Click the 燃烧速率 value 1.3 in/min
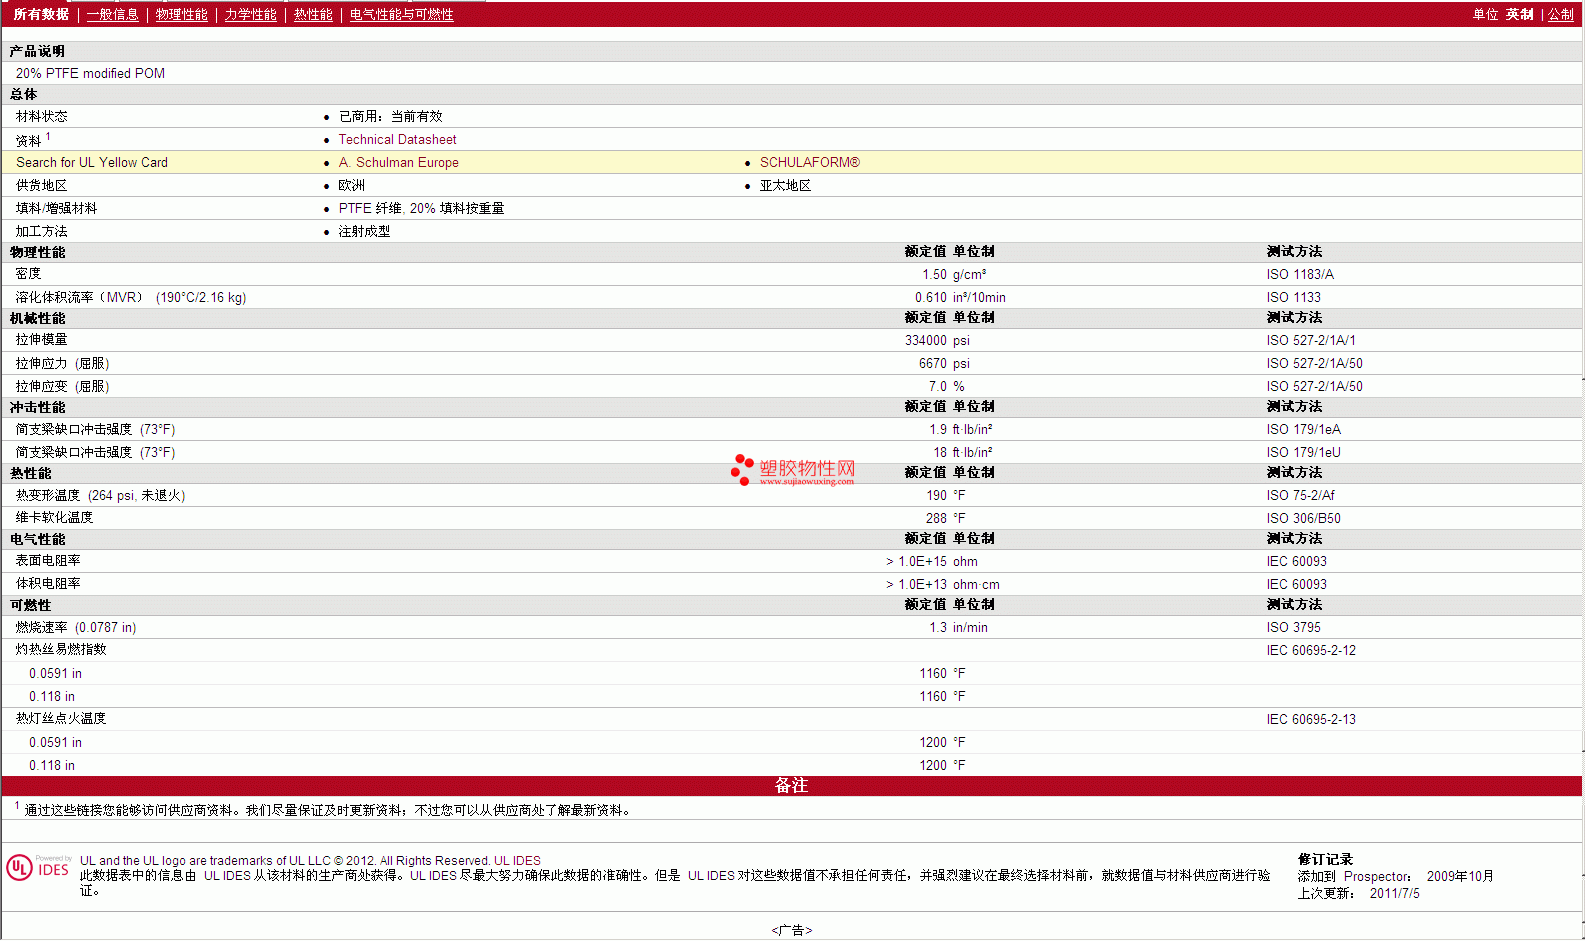The width and height of the screenshot is (1585, 941). [958, 628]
